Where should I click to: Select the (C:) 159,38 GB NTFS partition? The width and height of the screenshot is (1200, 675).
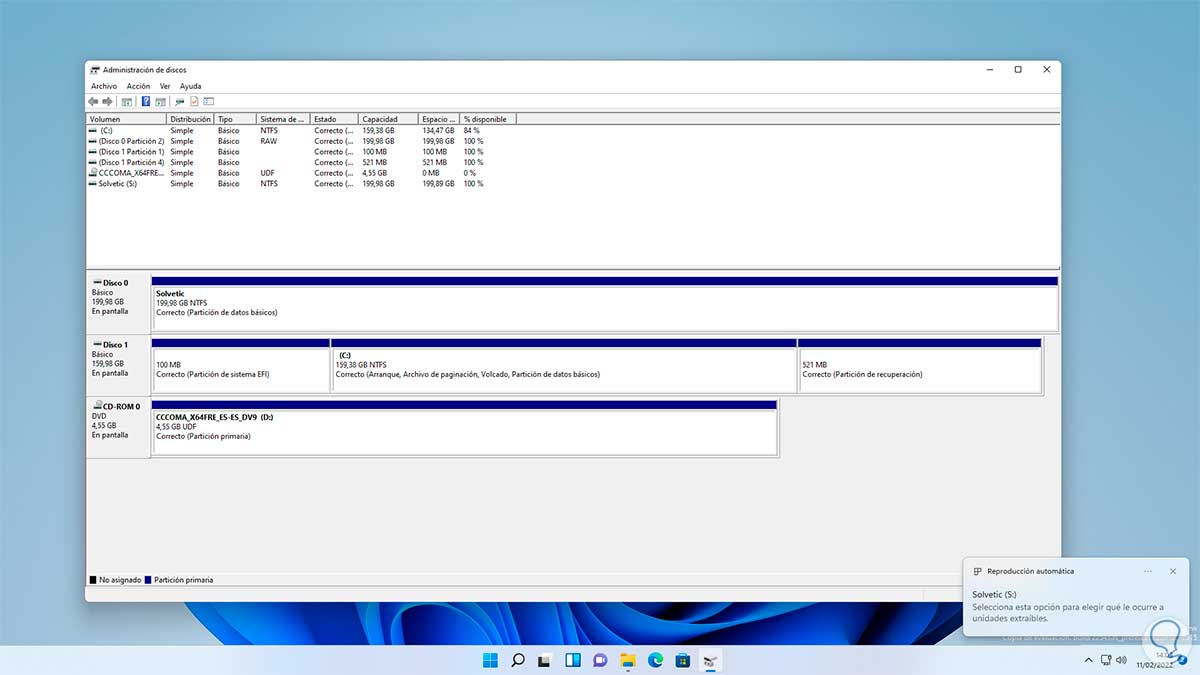coord(564,366)
